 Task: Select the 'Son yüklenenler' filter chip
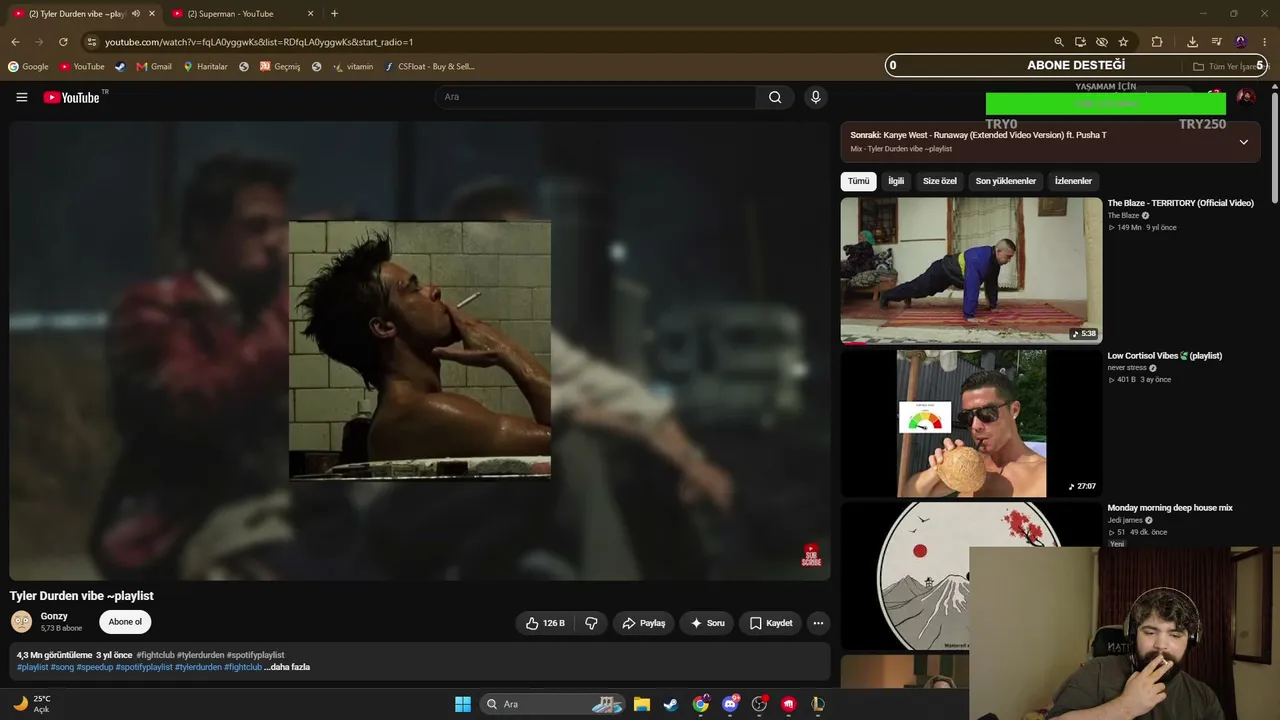click(1006, 181)
